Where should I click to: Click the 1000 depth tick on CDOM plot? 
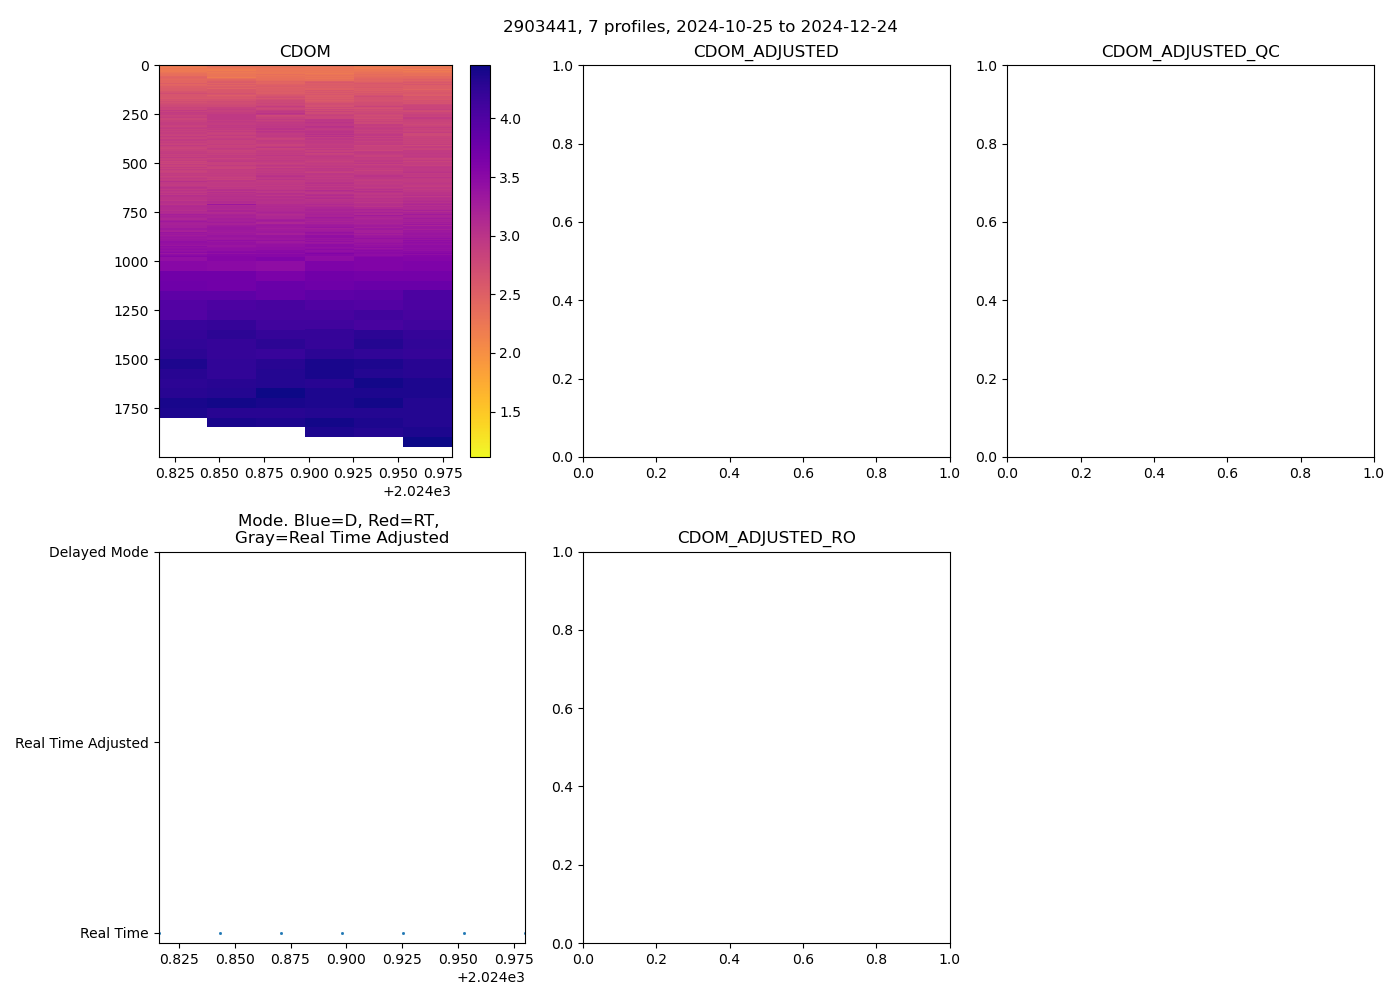(130, 262)
